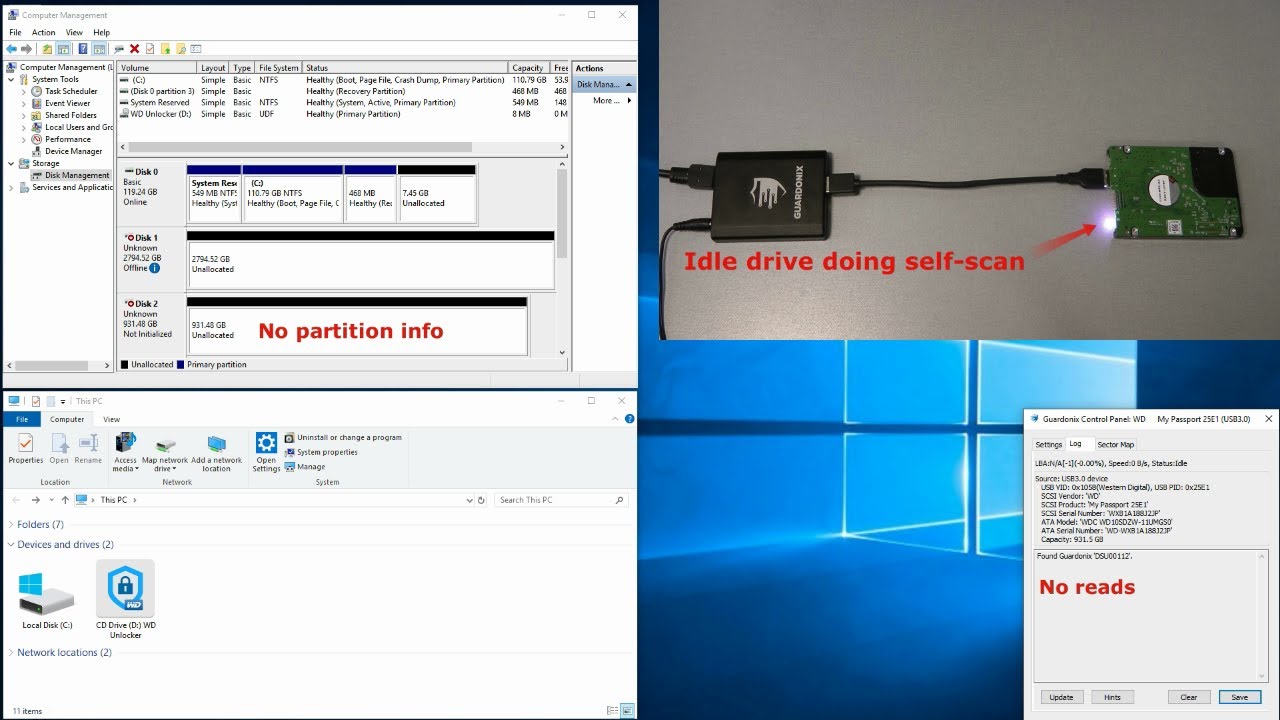Expand the Folders (7) group

click(11, 524)
